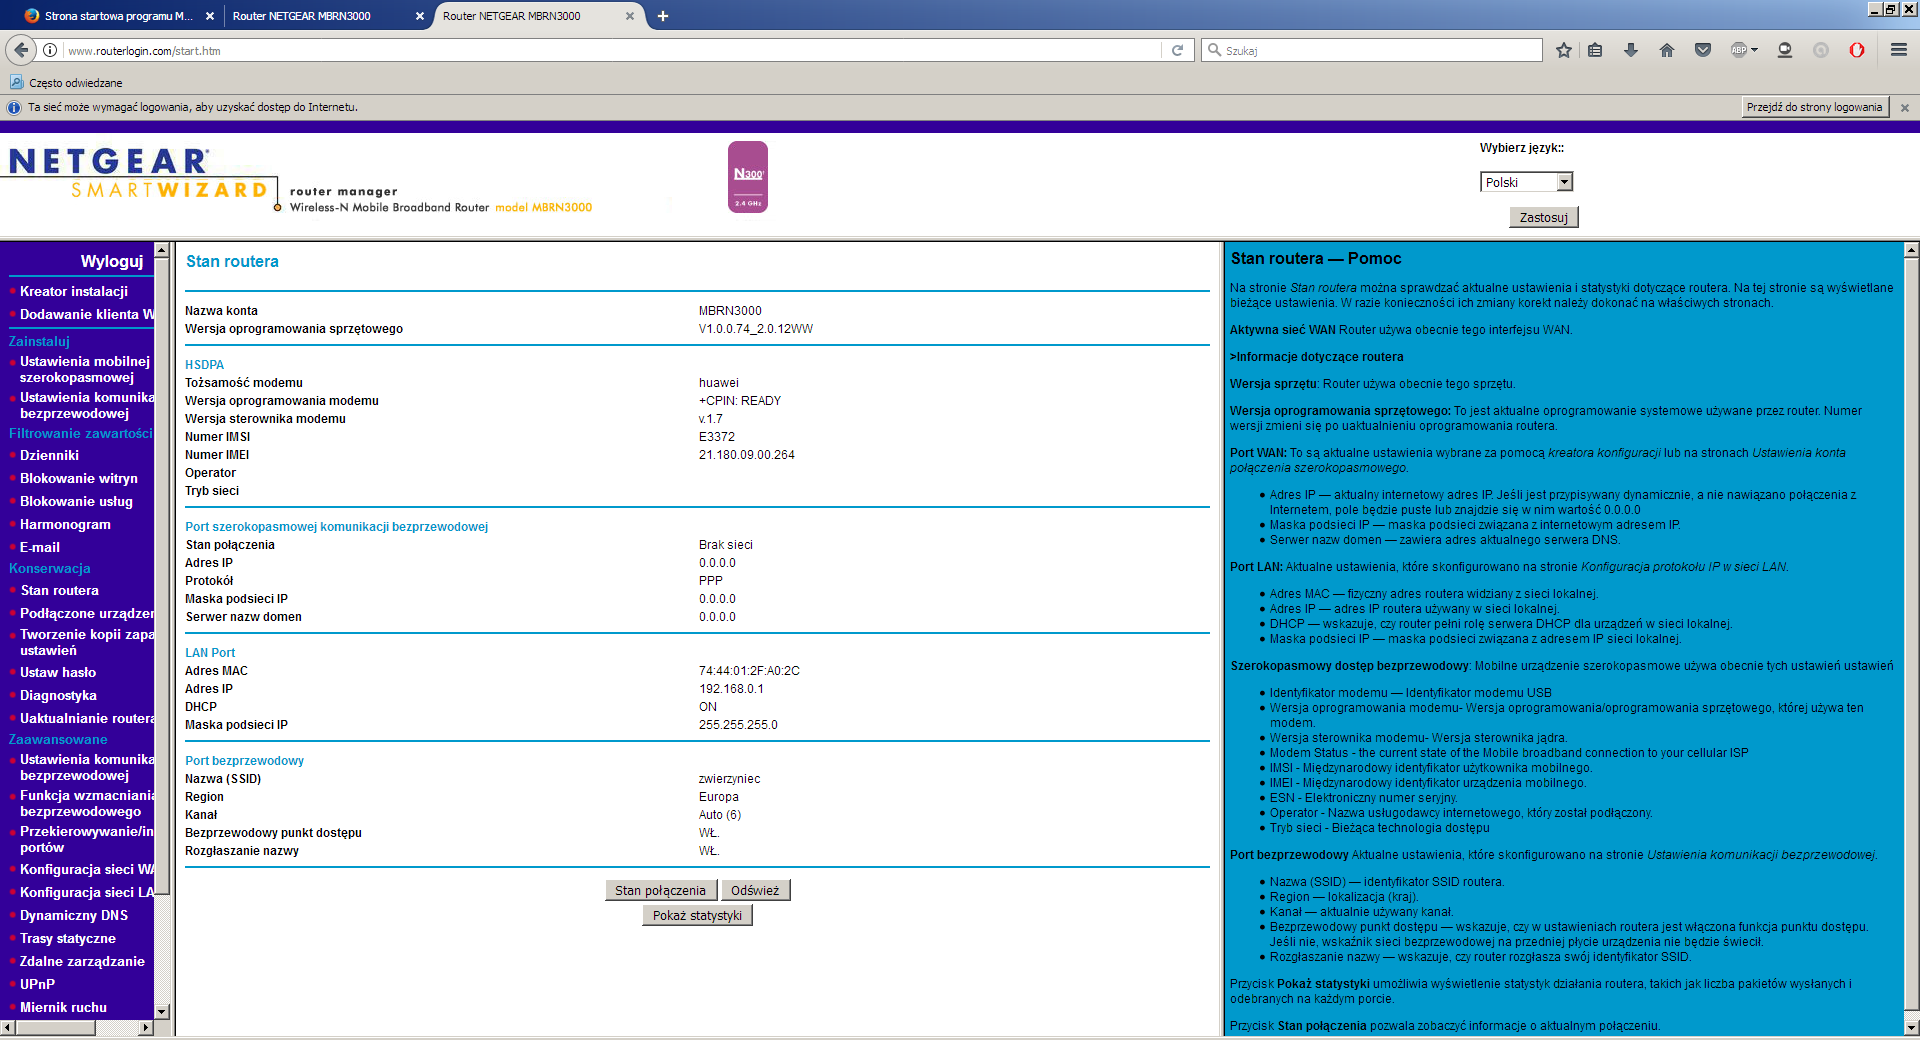
Task: Click Wyloguj in the sidebar
Action: coord(112,261)
